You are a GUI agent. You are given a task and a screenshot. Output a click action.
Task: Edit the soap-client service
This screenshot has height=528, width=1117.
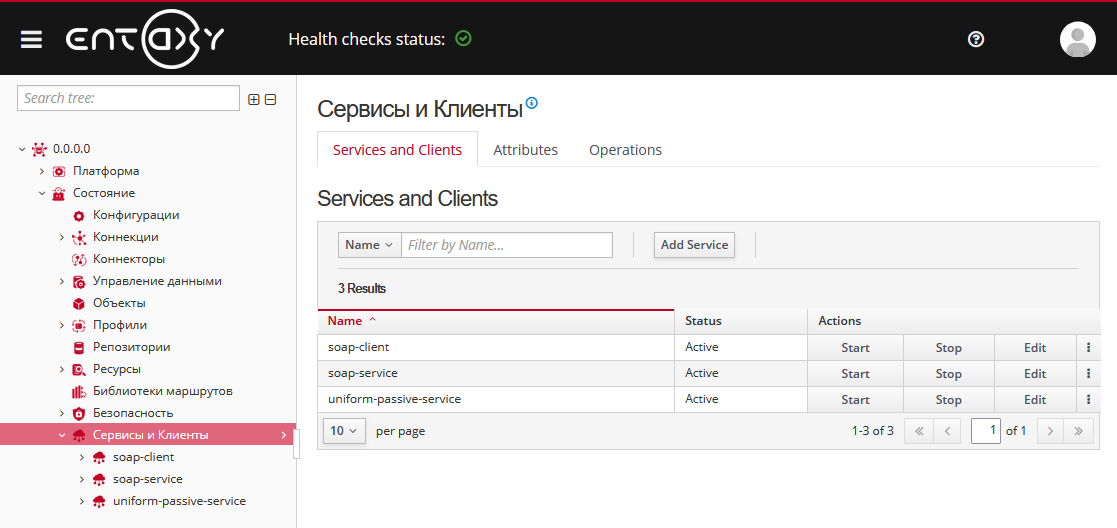point(1036,348)
